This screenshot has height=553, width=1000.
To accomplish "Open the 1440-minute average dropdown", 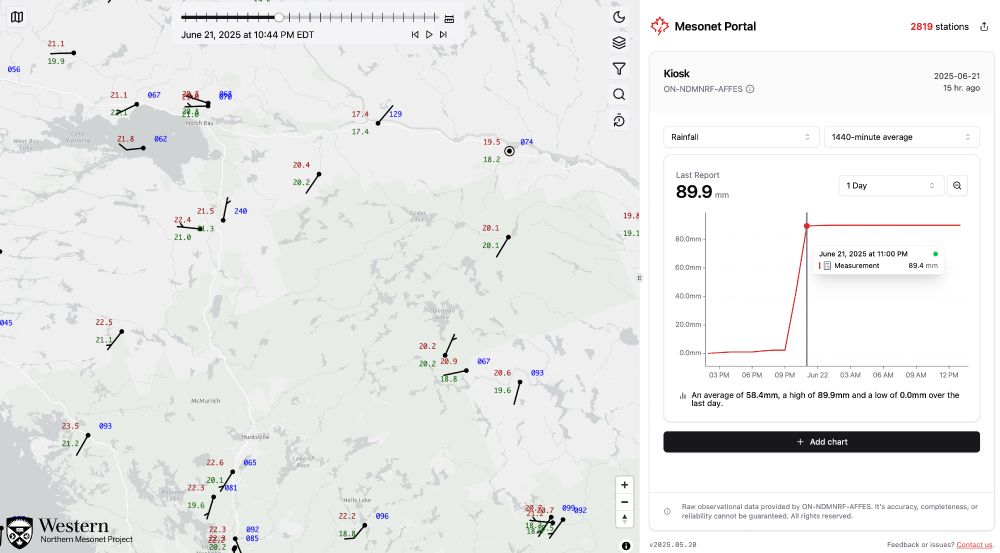I will coord(902,137).
